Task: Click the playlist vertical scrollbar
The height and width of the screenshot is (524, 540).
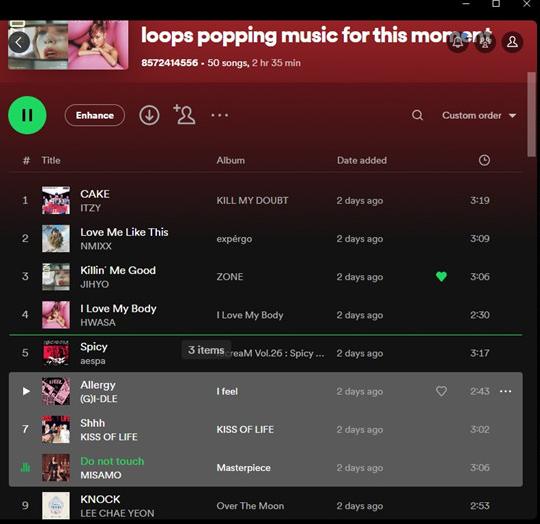Action: 531,115
